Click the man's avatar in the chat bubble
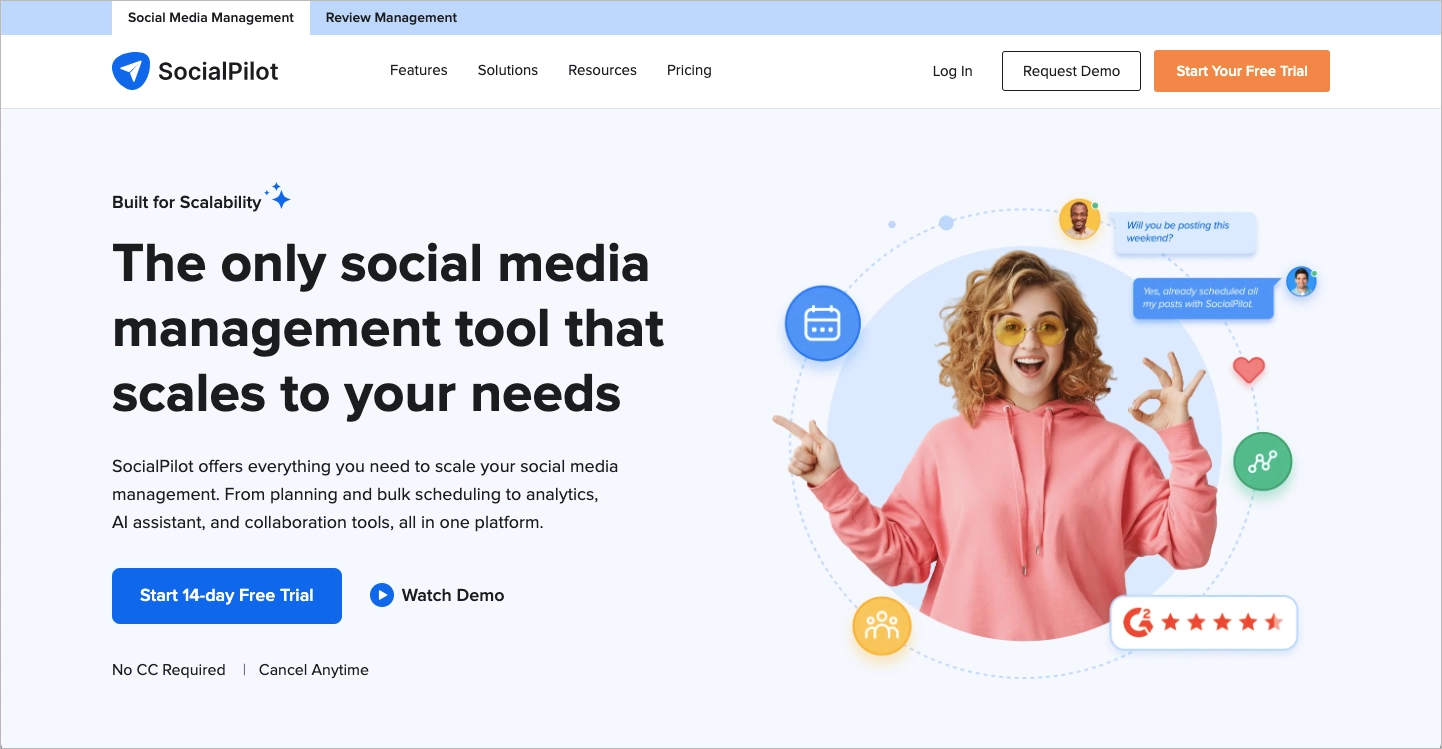Image resolution: width=1442 pixels, height=749 pixels. pos(1079,220)
